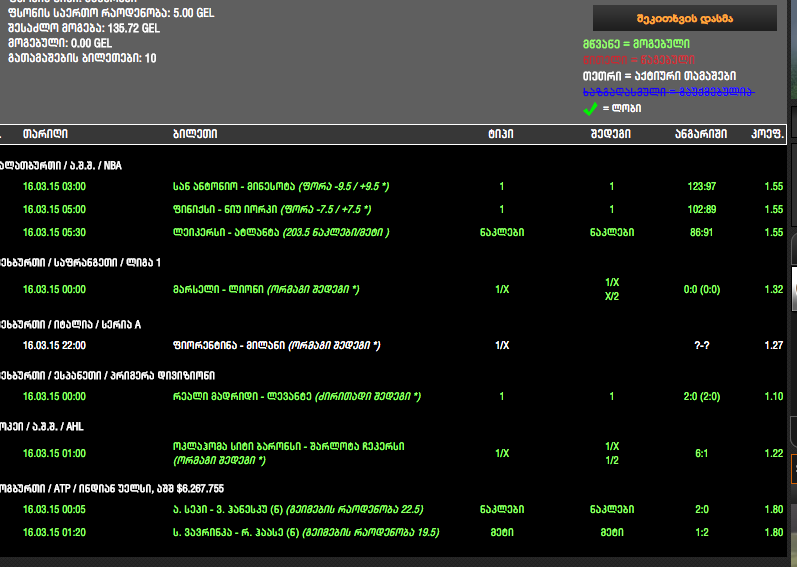This screenshot has height=567, width=797.
Task: Click the ჰოკეი / ა.შ.შ. / AHL group heading
Action: [42, 426]
